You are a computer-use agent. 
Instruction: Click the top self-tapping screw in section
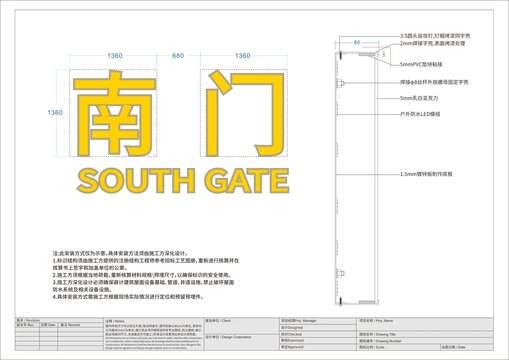click(341, 55)
